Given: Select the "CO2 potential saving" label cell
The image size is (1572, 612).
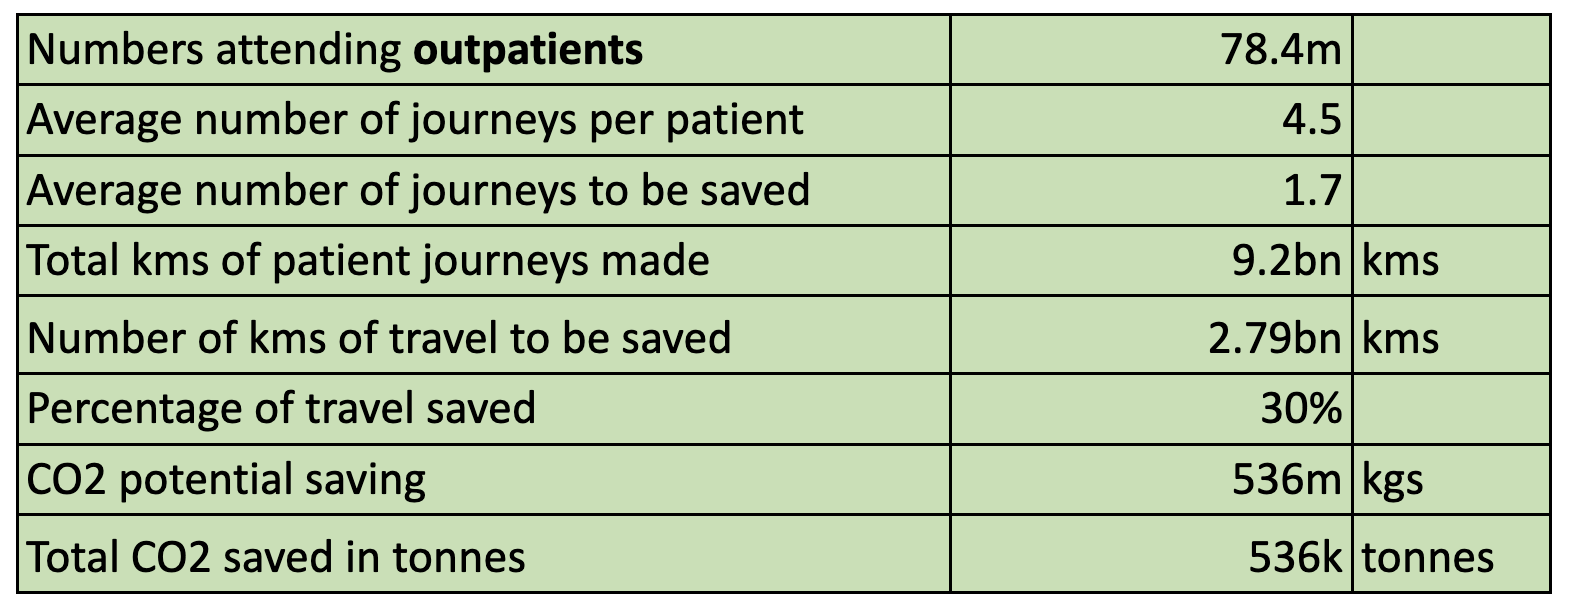Looking at the screenshot, I should coord(226,480).
